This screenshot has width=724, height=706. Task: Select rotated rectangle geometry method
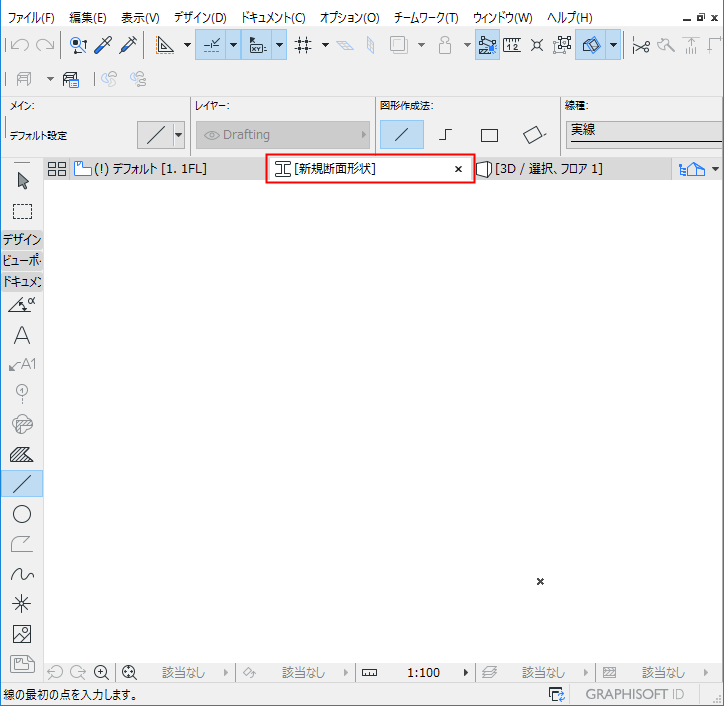[x=534, y=135]
